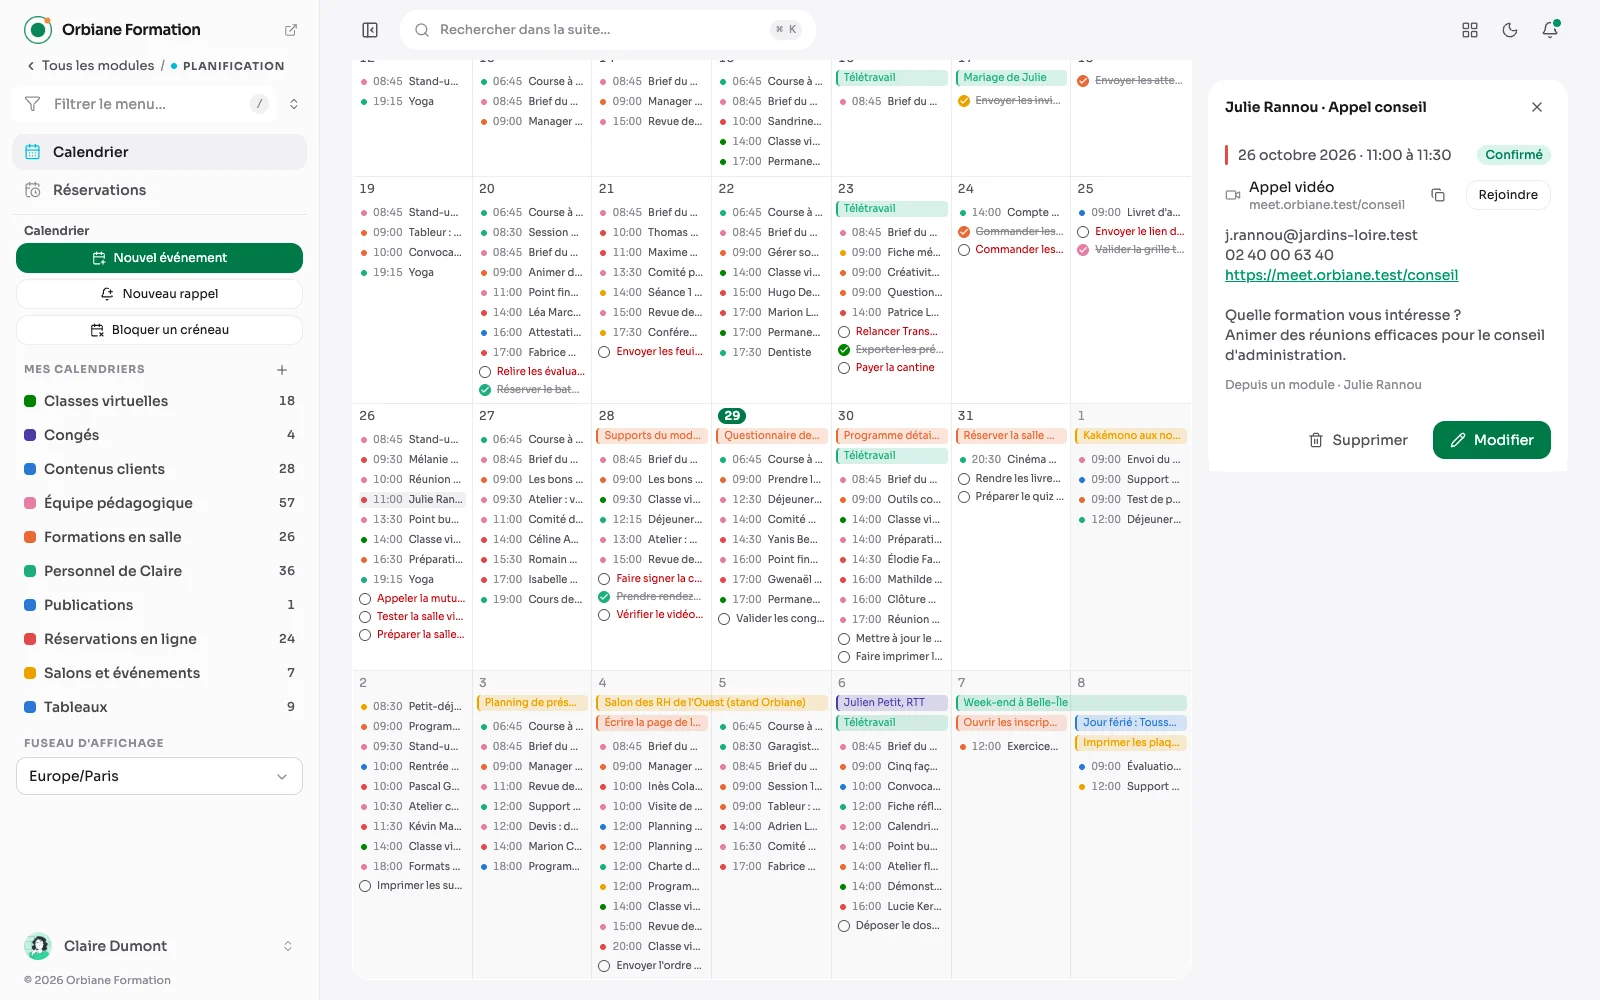Viewport: 1600px width, 1000px height.
Task: Click the Orbiane Formation logo
Action: pyautogui.click(x=38, y=30)
